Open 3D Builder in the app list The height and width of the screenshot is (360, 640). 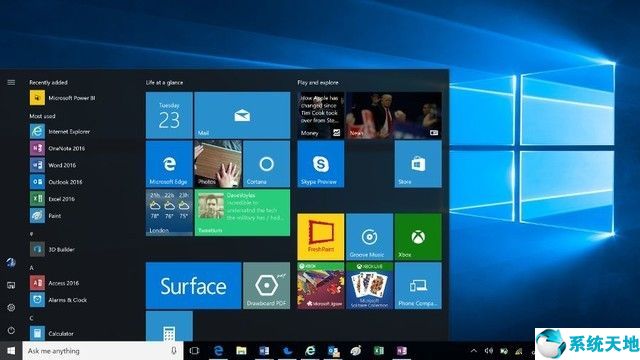point(52,249)
